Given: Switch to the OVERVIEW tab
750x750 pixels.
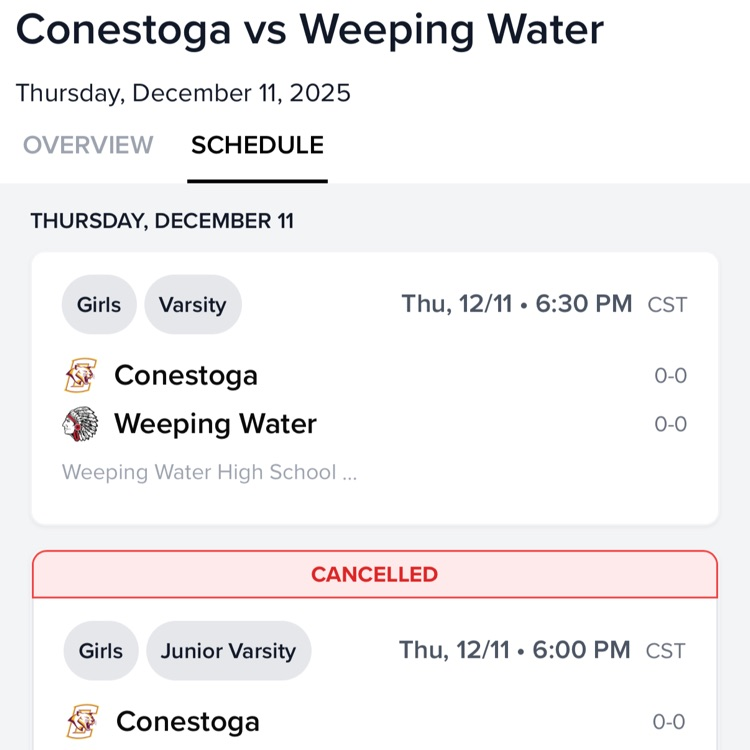Looking at the screenshot, I should click(x=88, y=145).
